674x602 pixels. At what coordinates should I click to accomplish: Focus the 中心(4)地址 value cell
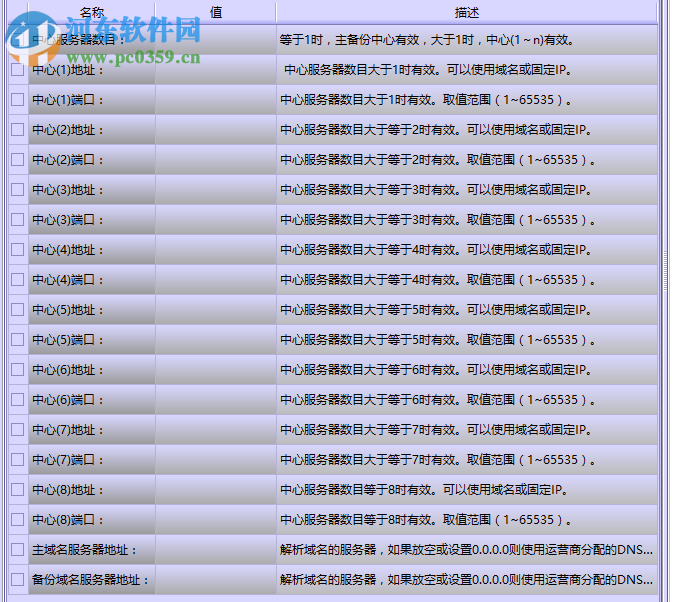(216, 250)
